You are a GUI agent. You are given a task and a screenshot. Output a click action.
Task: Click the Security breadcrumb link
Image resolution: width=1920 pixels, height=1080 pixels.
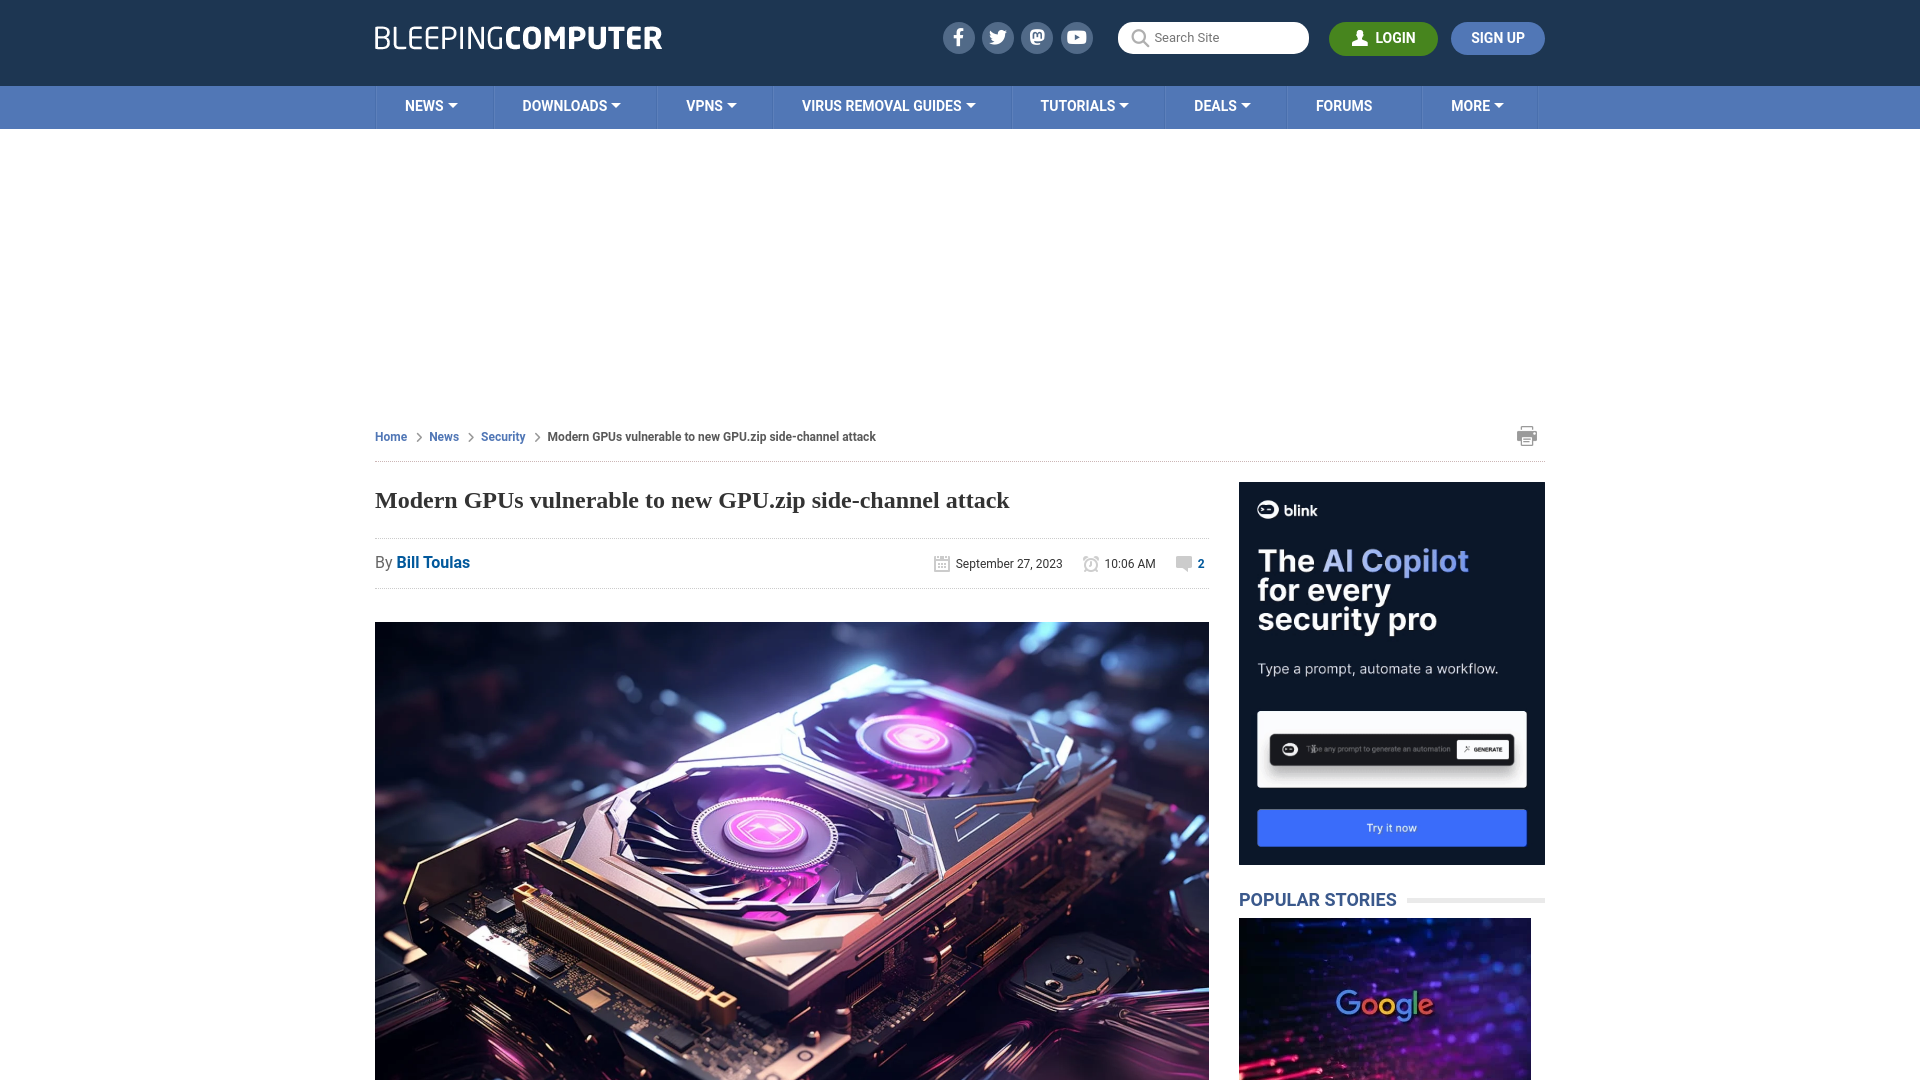[502, 436]
